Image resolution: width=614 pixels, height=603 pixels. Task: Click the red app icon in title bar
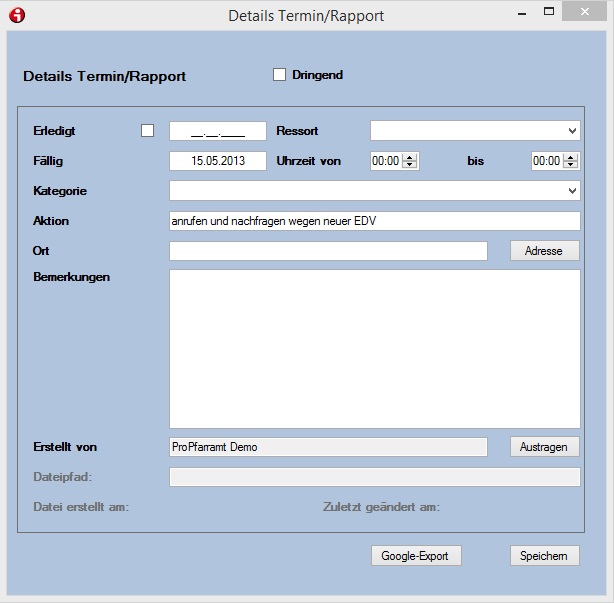(x=15, y=15)
